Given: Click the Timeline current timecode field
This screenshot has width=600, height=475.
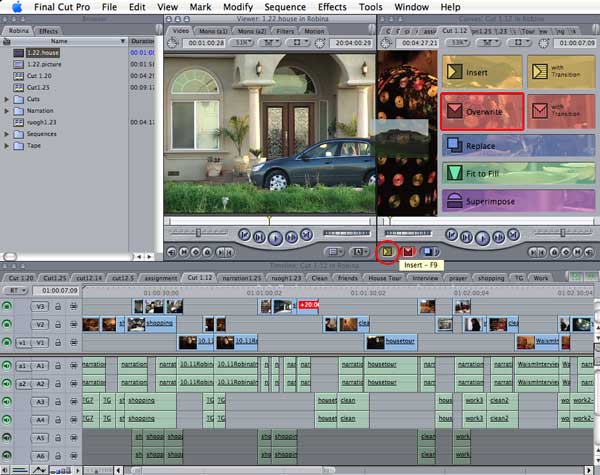Looking at the screenshot, I should [x=56, y=291].
